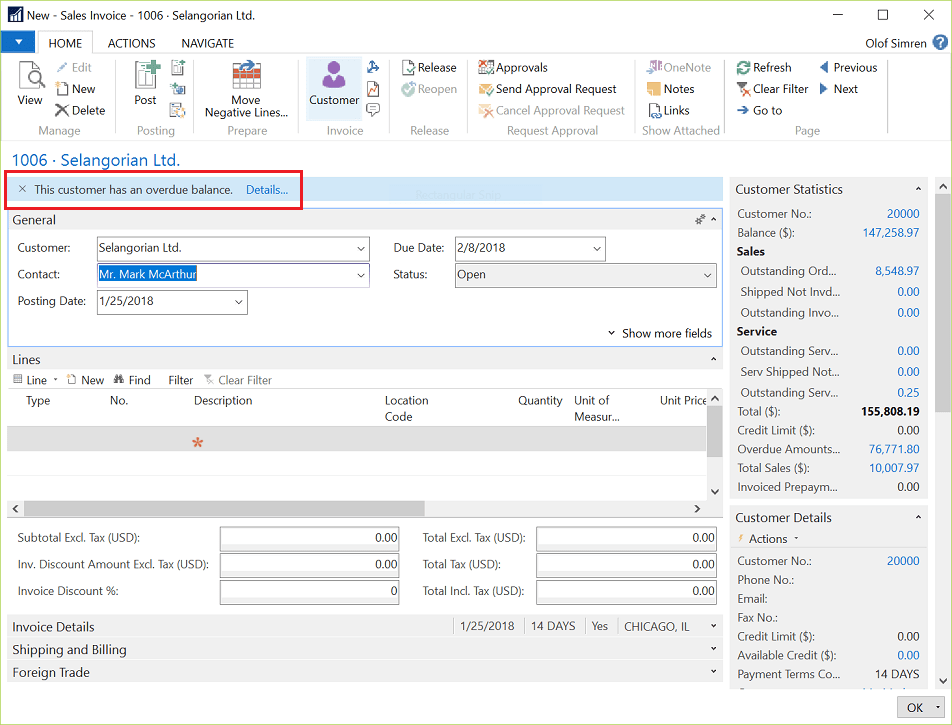Viewport: 952px width, 725px height.
Task: Switch to the ACTIONS ribbon tab
Action: tap(131, 43)
